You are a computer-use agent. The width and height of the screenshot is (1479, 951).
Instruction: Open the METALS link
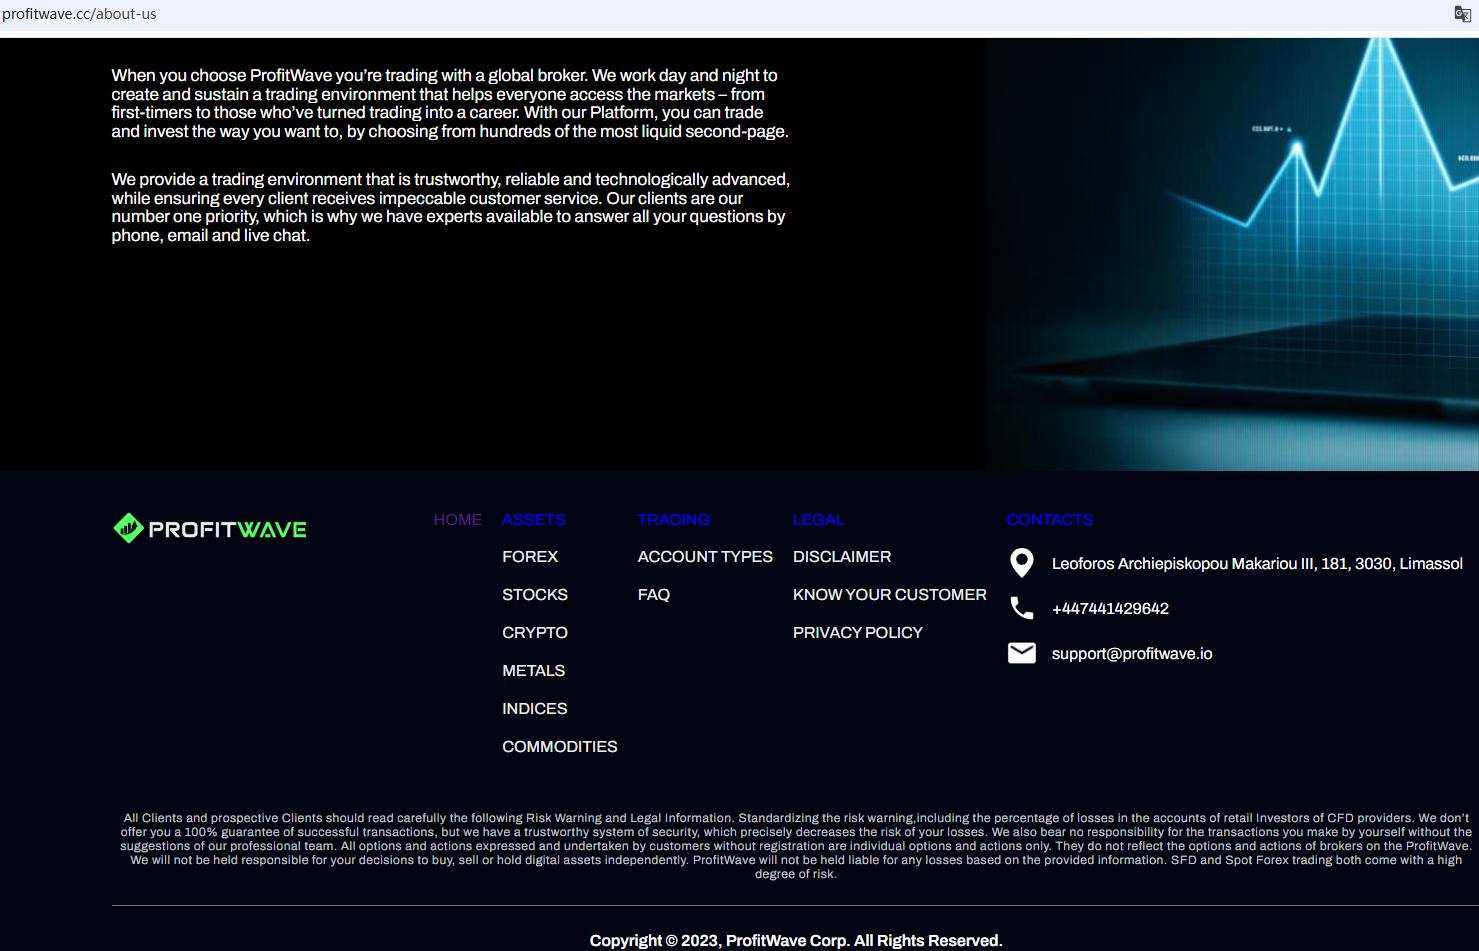533,671
